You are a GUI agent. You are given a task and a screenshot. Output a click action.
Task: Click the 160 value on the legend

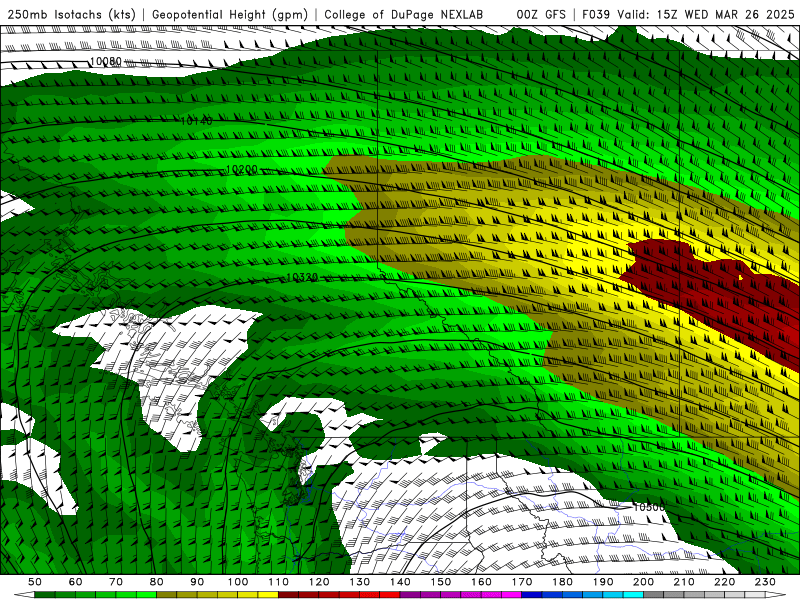click(x=481, y=582)
